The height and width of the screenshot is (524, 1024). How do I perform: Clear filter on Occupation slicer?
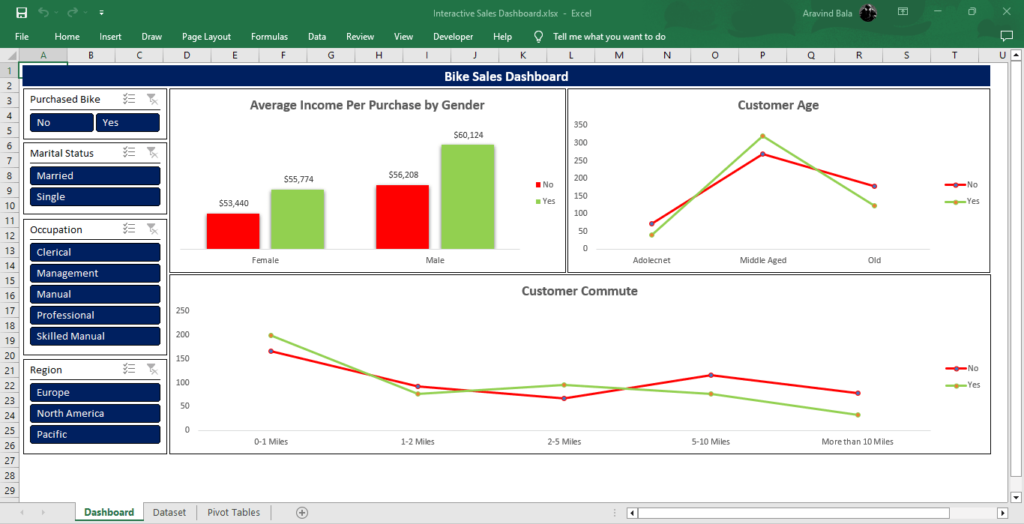(152, 229)
